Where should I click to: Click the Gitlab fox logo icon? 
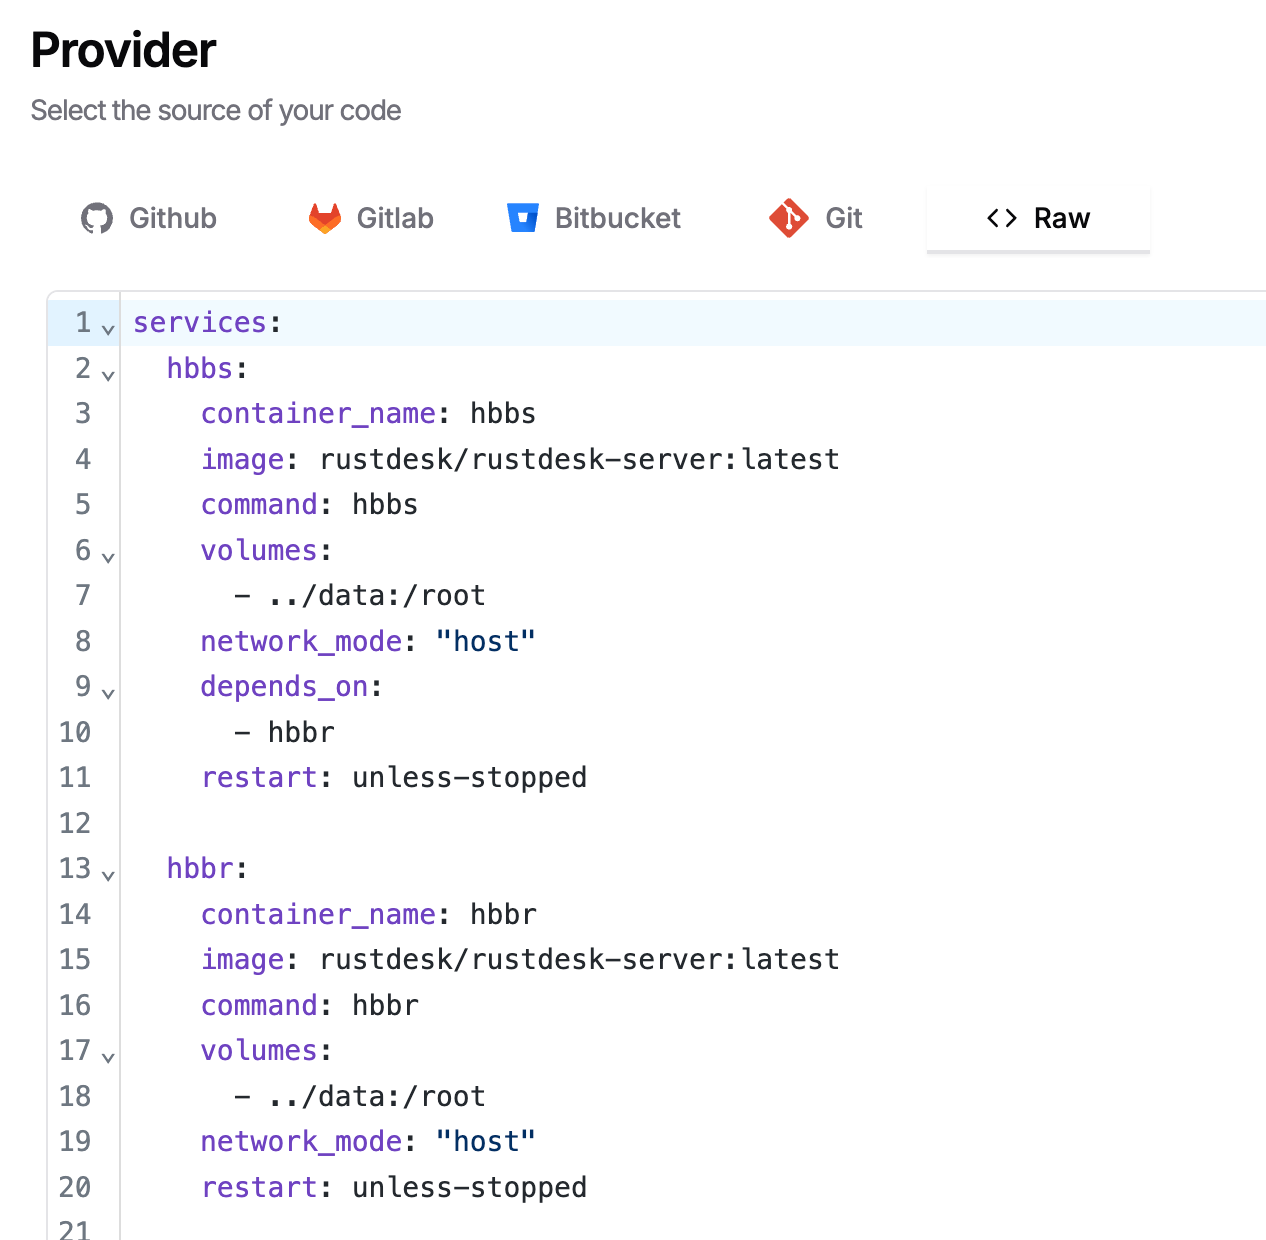[325, 218]
